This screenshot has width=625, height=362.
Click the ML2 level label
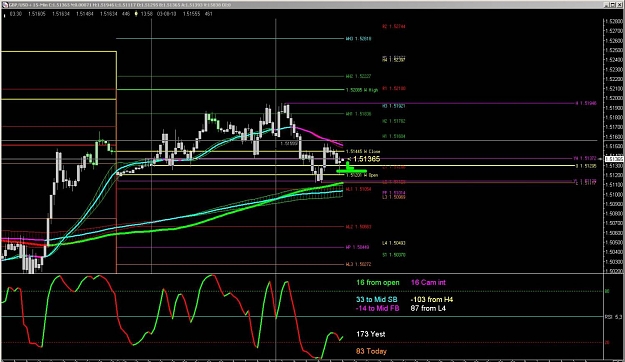358,227
